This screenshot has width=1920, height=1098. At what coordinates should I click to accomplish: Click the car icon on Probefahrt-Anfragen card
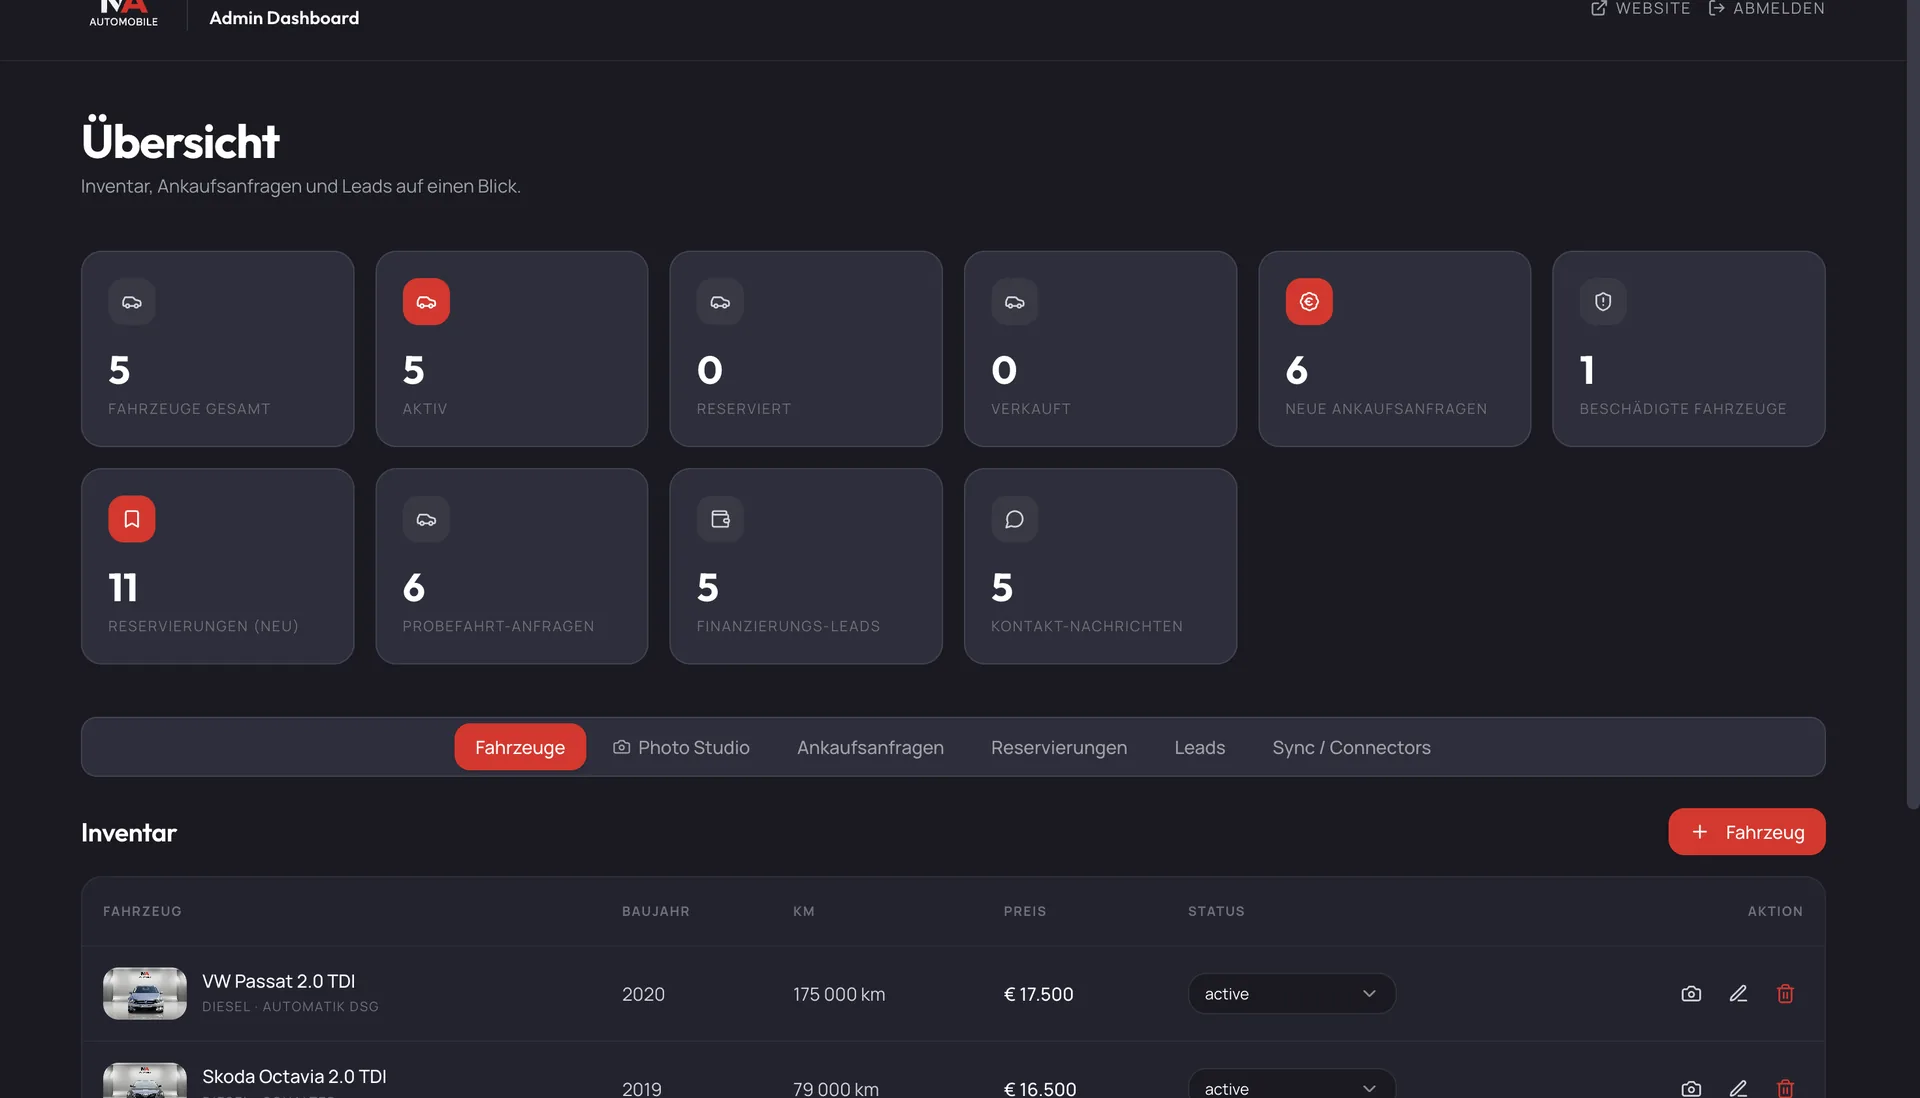pos(426,519)
